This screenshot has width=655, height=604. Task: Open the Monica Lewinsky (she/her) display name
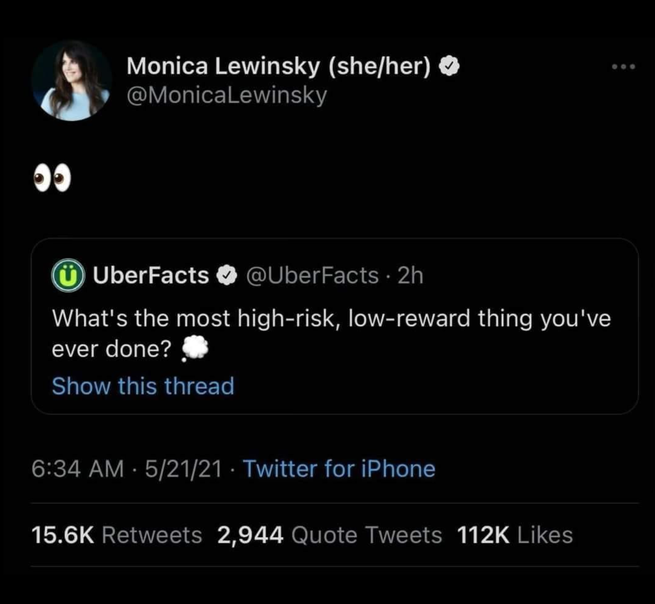tap(278, 66)
